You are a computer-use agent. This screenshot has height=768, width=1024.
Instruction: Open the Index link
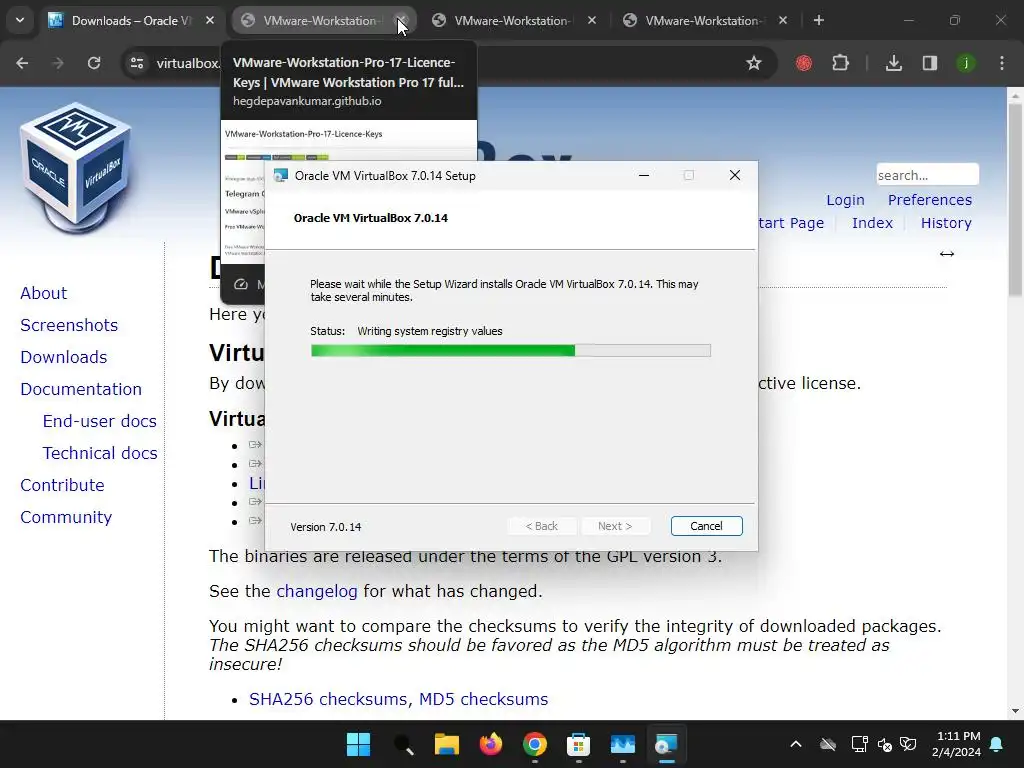tap(872, 223)
